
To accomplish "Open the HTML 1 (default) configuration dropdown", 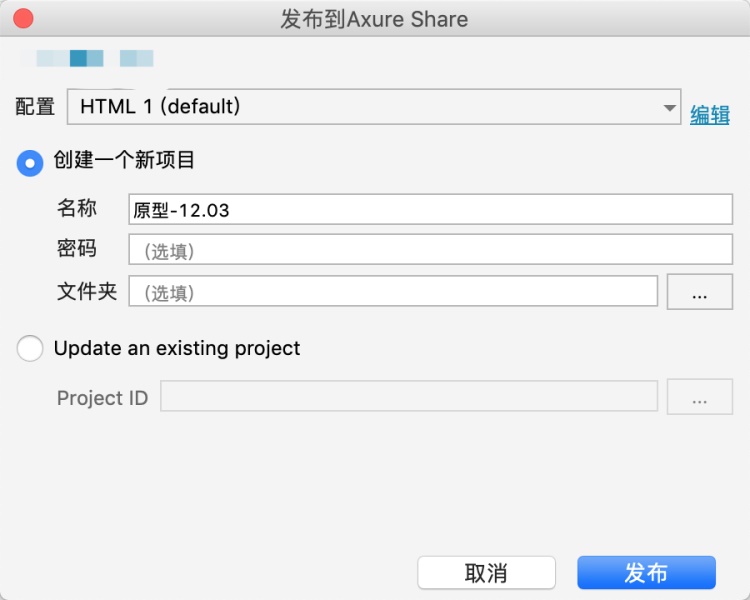I will pyautogui.click(x=373, y=106).
